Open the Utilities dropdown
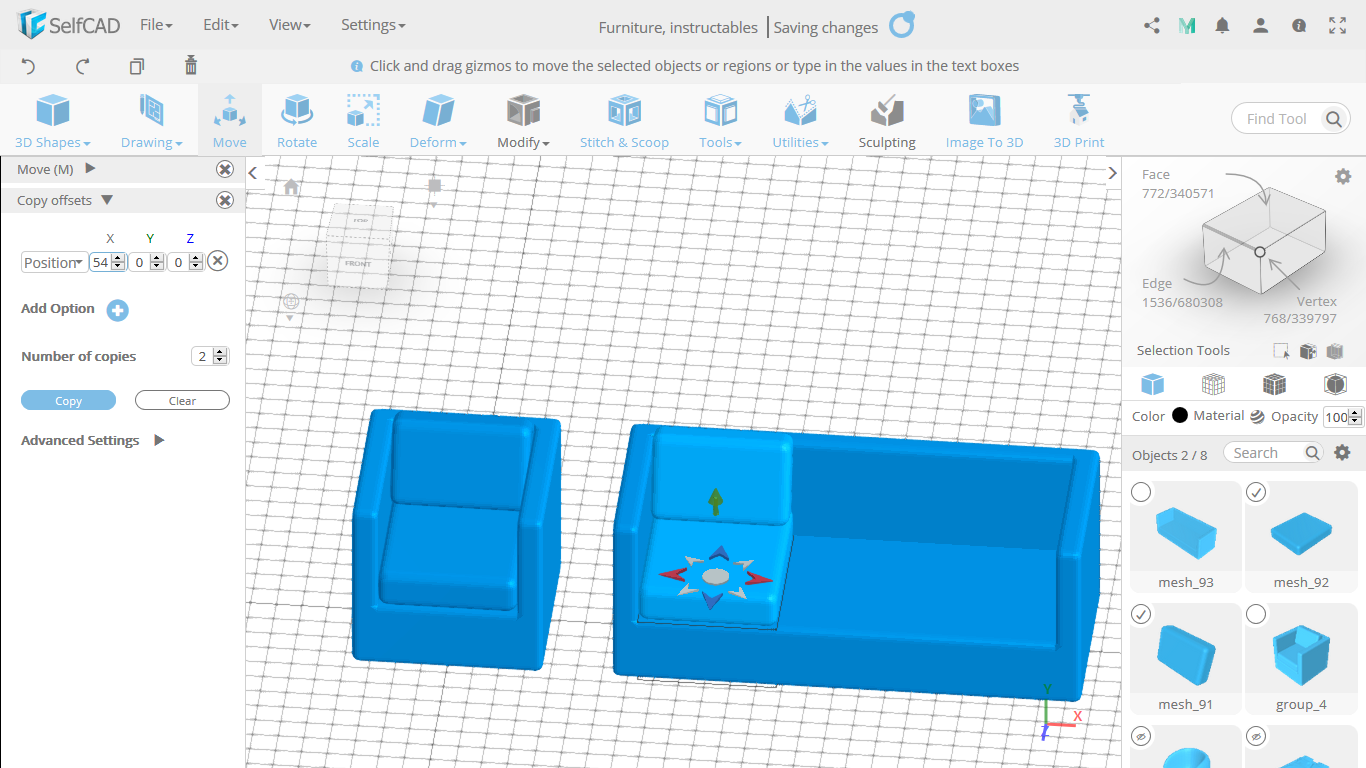1366x768 pixels. 800,120
